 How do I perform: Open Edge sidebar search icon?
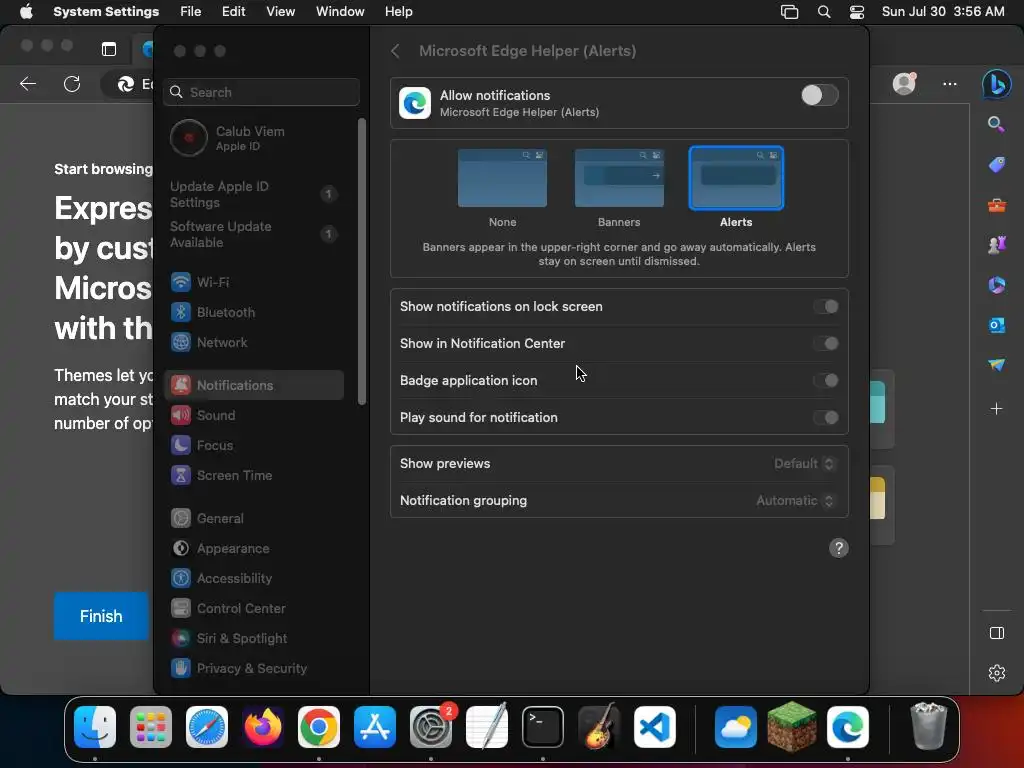[997, 124]
